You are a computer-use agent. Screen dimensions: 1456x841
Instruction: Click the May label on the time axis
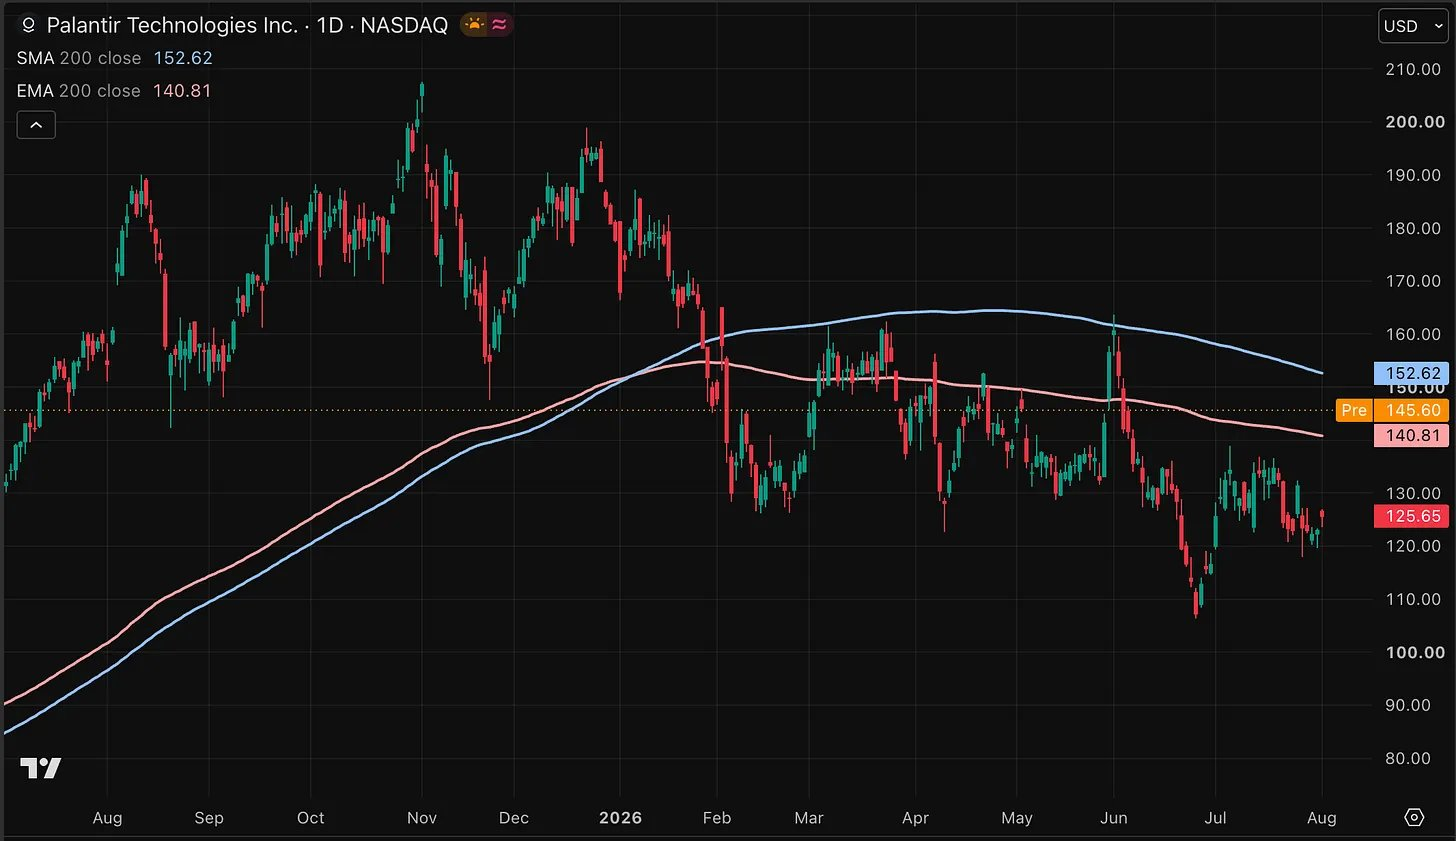tap(1017, 818)
